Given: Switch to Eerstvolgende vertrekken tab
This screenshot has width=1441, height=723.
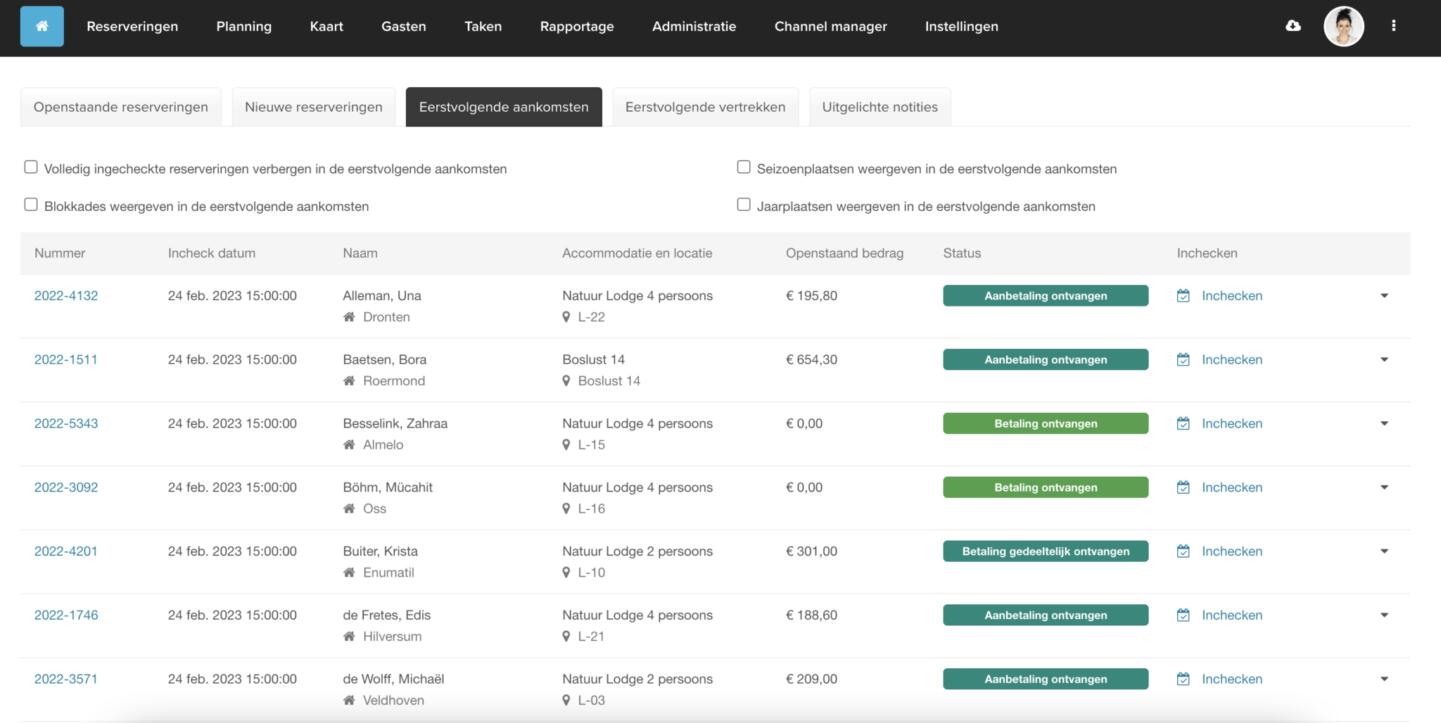Looking at the screenshot, I should pos(705,107).
